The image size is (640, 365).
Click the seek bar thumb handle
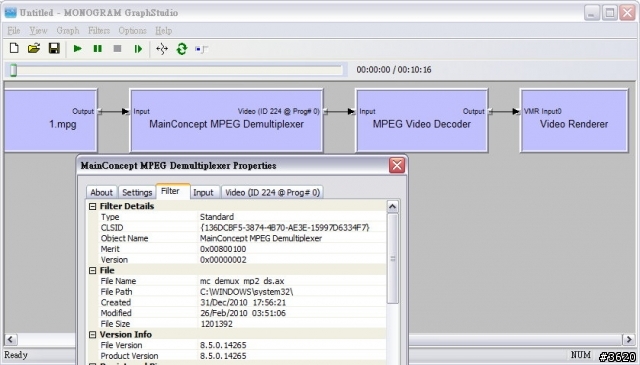click(x=13, y=70)
